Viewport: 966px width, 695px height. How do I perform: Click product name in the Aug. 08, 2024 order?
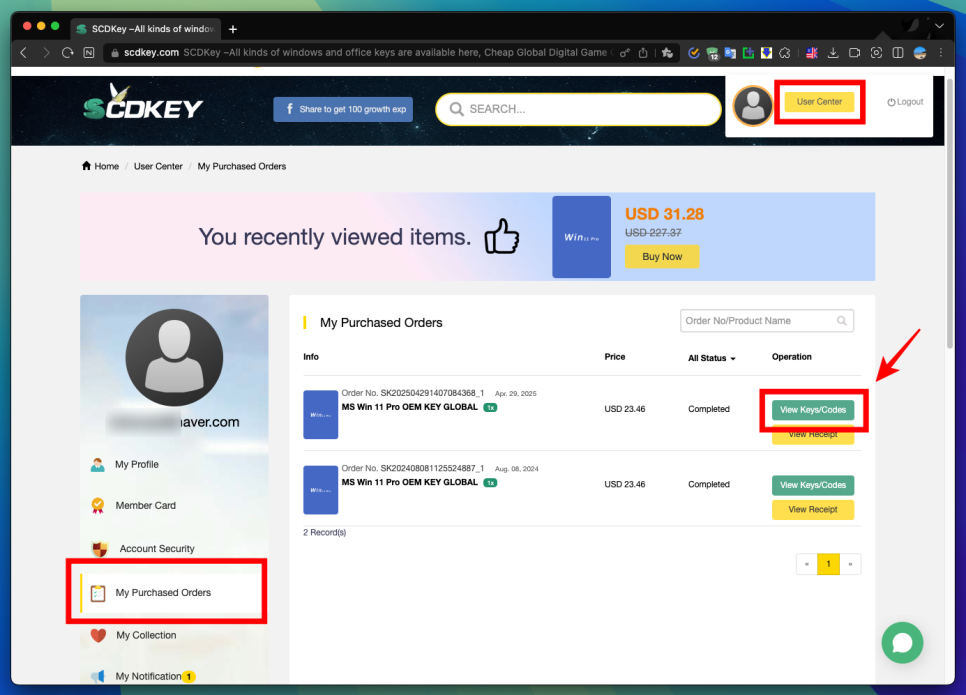(410, 482)
